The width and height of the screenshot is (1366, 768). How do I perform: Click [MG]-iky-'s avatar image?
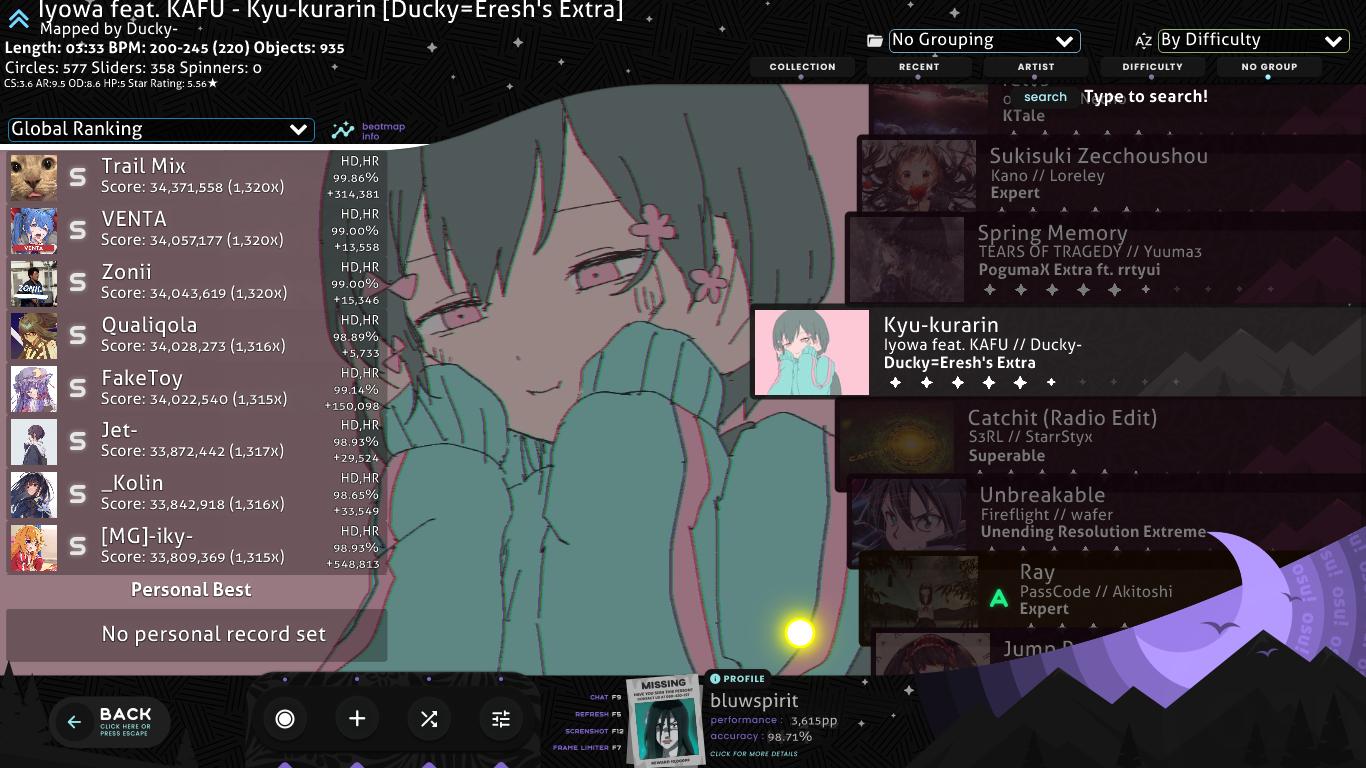point(34,549)
